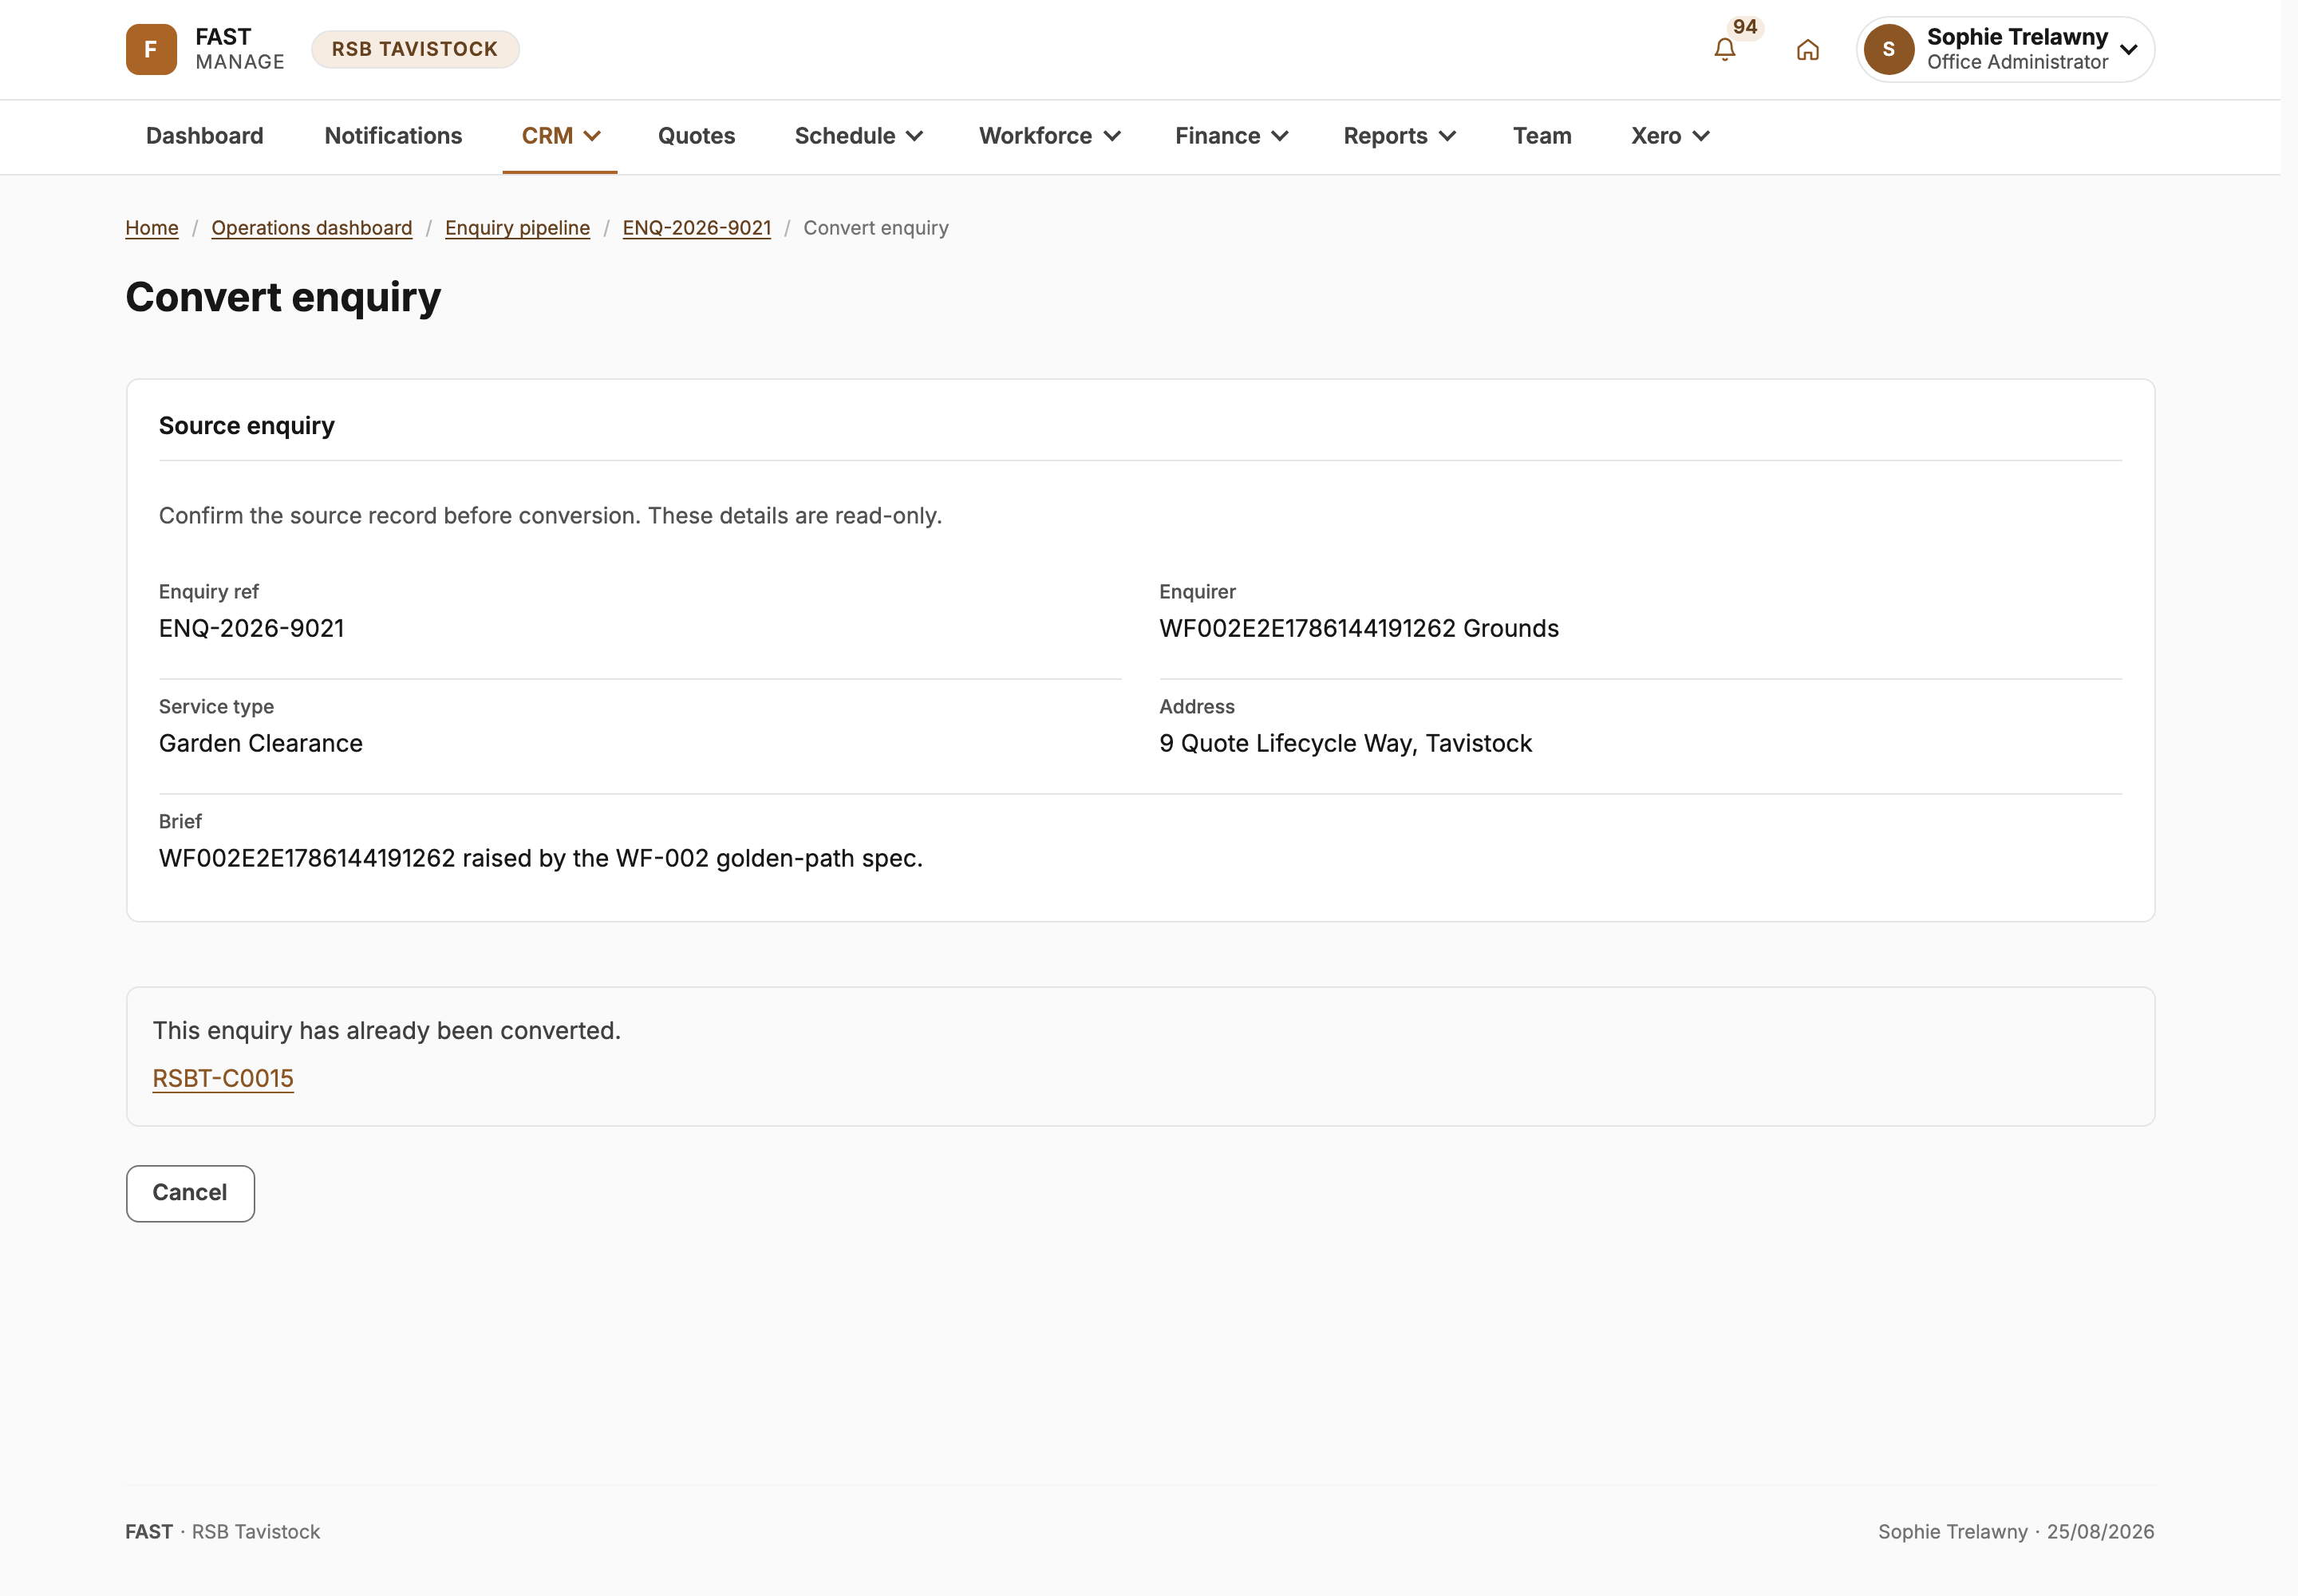
Task: Click the 'Convert enquiry' page heading
Action: [x=283, y=298]
